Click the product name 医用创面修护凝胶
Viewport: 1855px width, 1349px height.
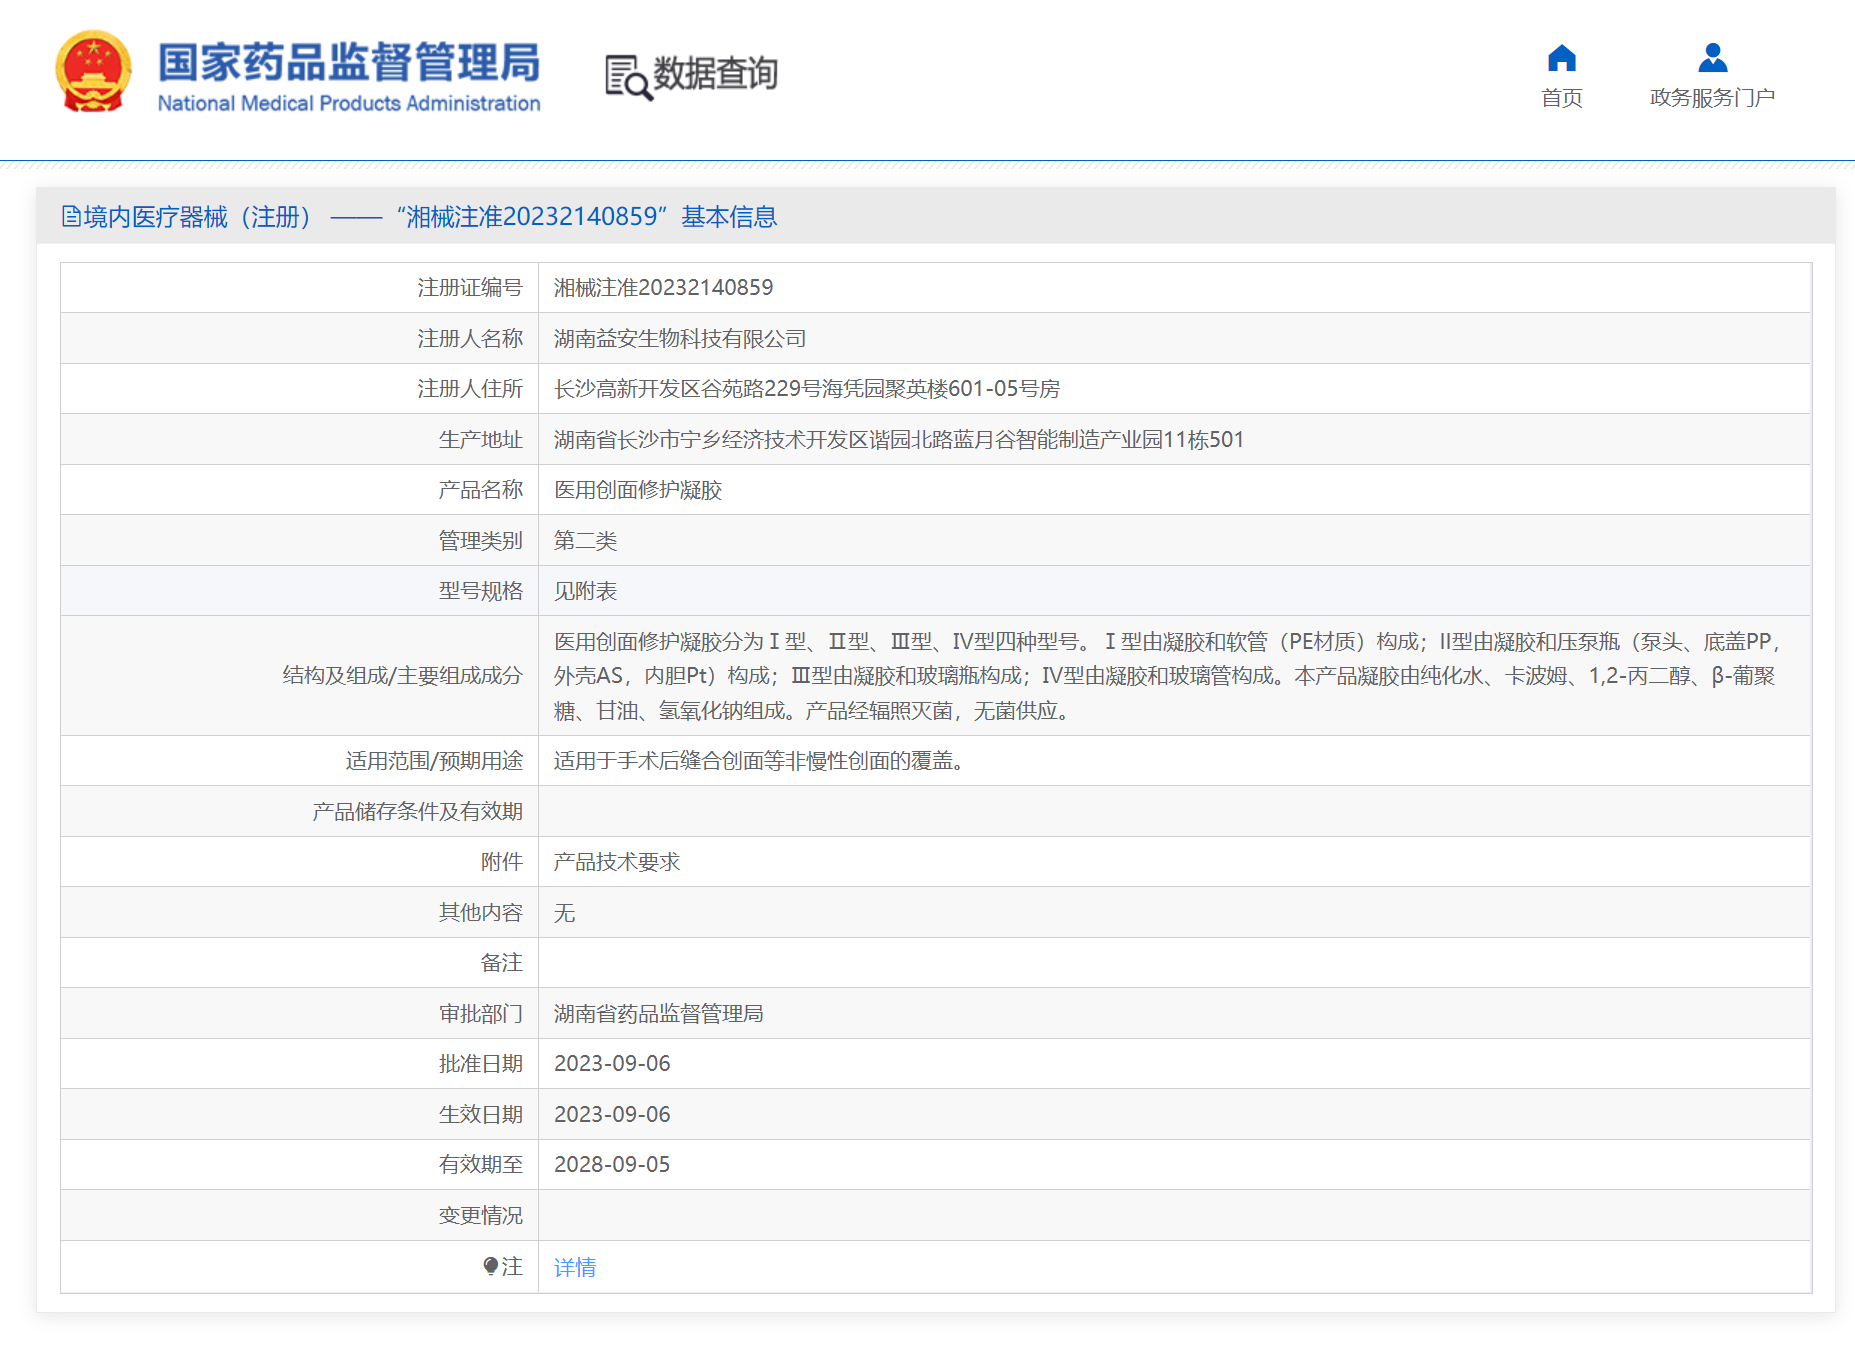point(638,490)
